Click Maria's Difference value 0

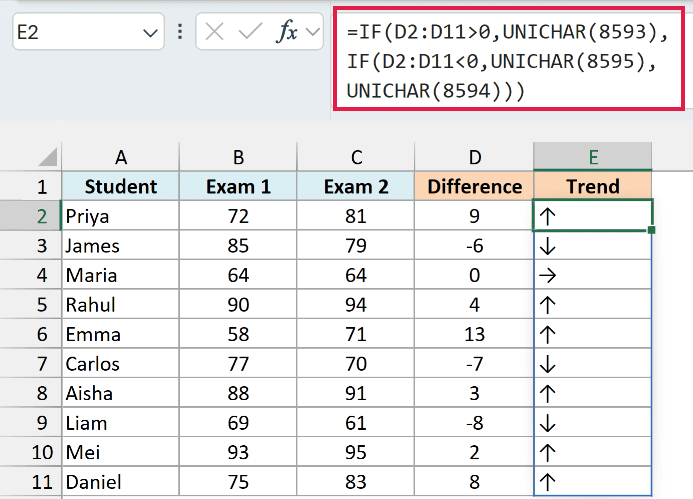[x=474, y=275]
